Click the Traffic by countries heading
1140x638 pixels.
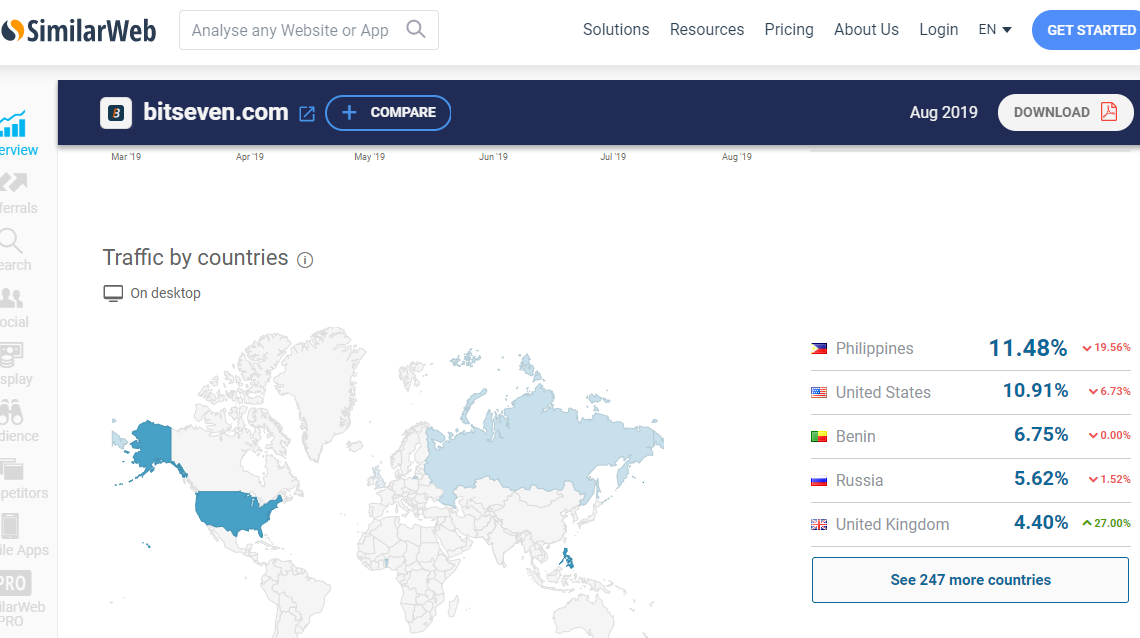(195, 258)
